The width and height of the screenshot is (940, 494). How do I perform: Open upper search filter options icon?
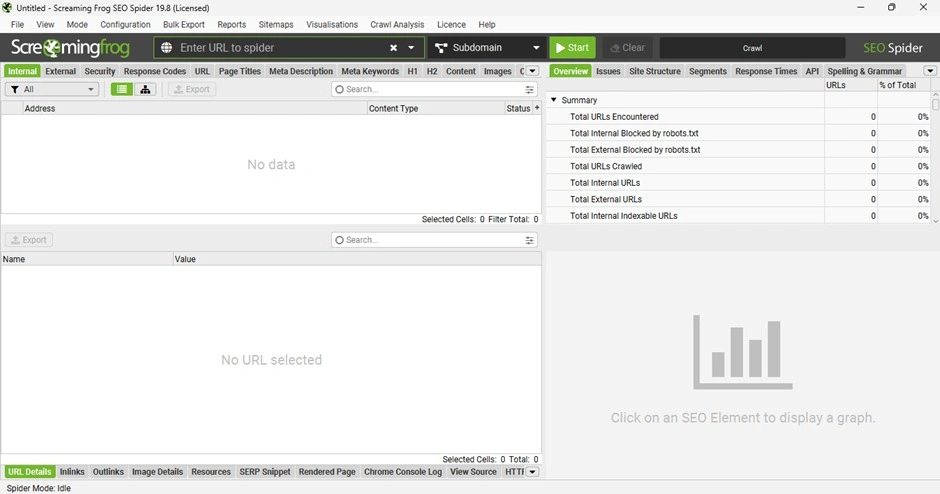pos(529,89)
